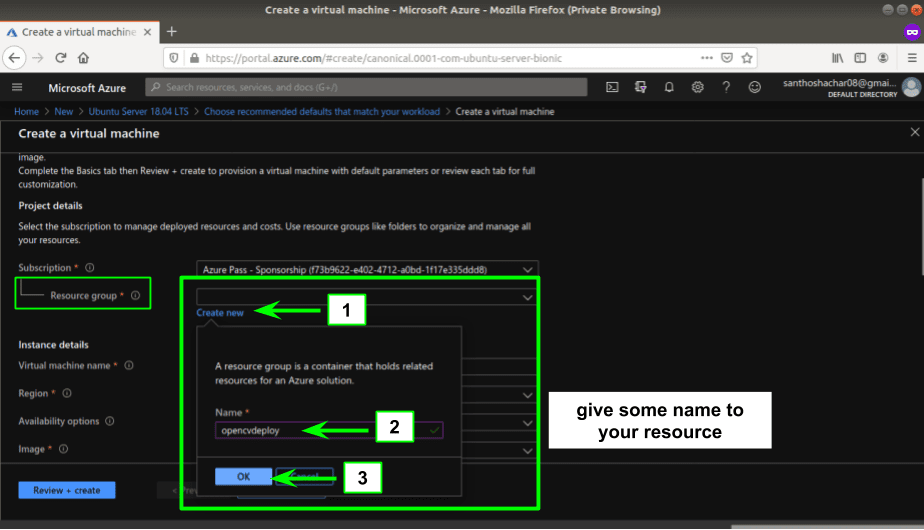Click the vertical scrollbar on the right
Image resolution: width=924 pixels, height=530 pixels.
921,226
